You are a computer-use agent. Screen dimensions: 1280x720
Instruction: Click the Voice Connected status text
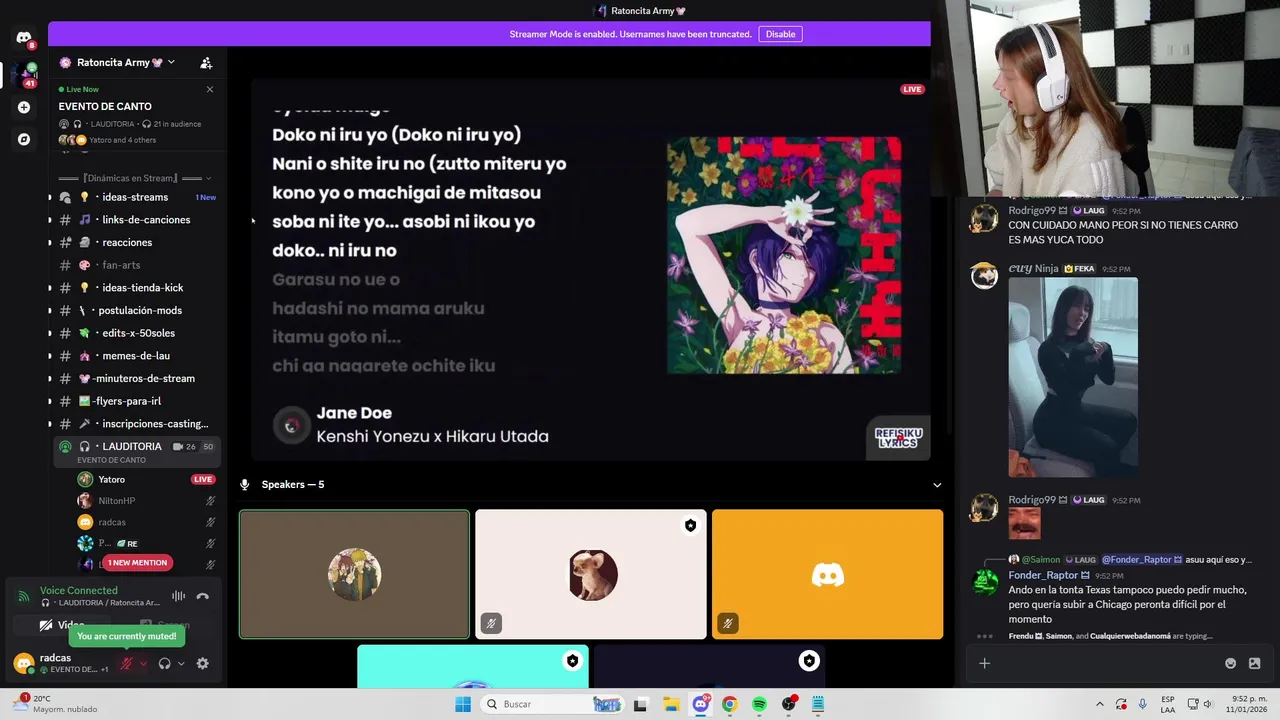pyautogui.click(x=79, y=591)
